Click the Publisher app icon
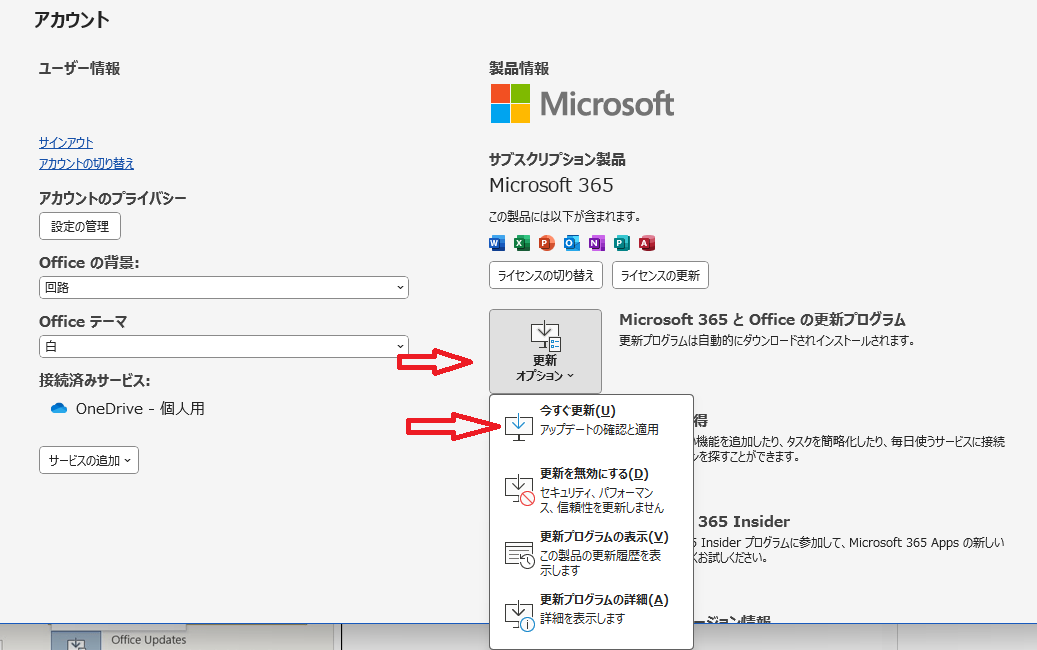 622,243
